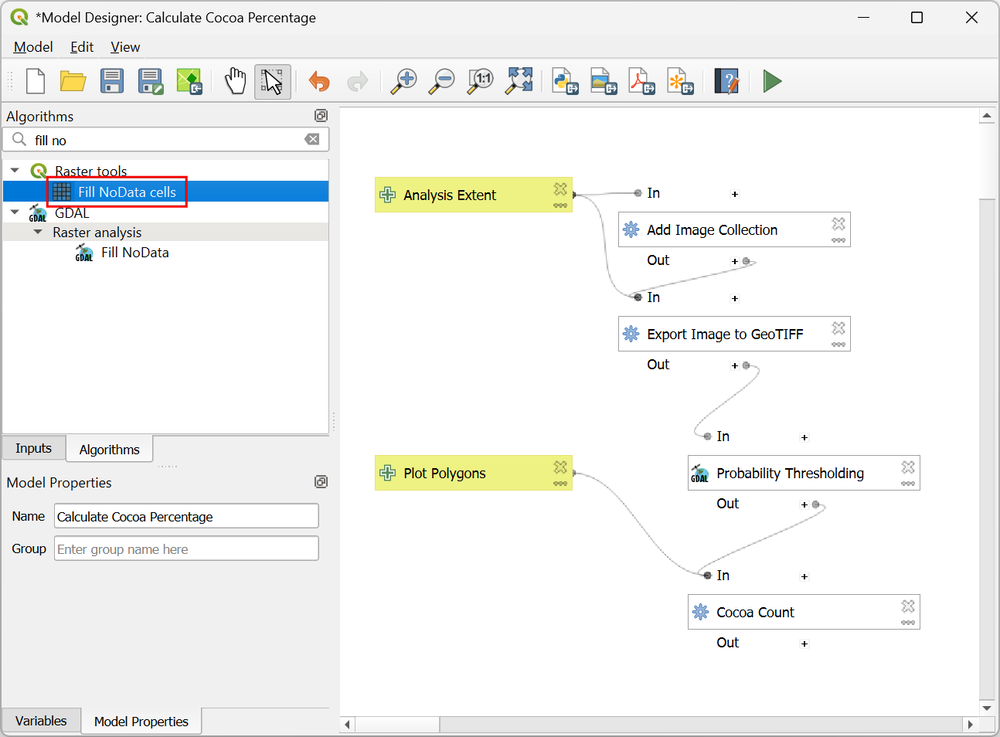Export the model as PDF

tap(642, 82)
